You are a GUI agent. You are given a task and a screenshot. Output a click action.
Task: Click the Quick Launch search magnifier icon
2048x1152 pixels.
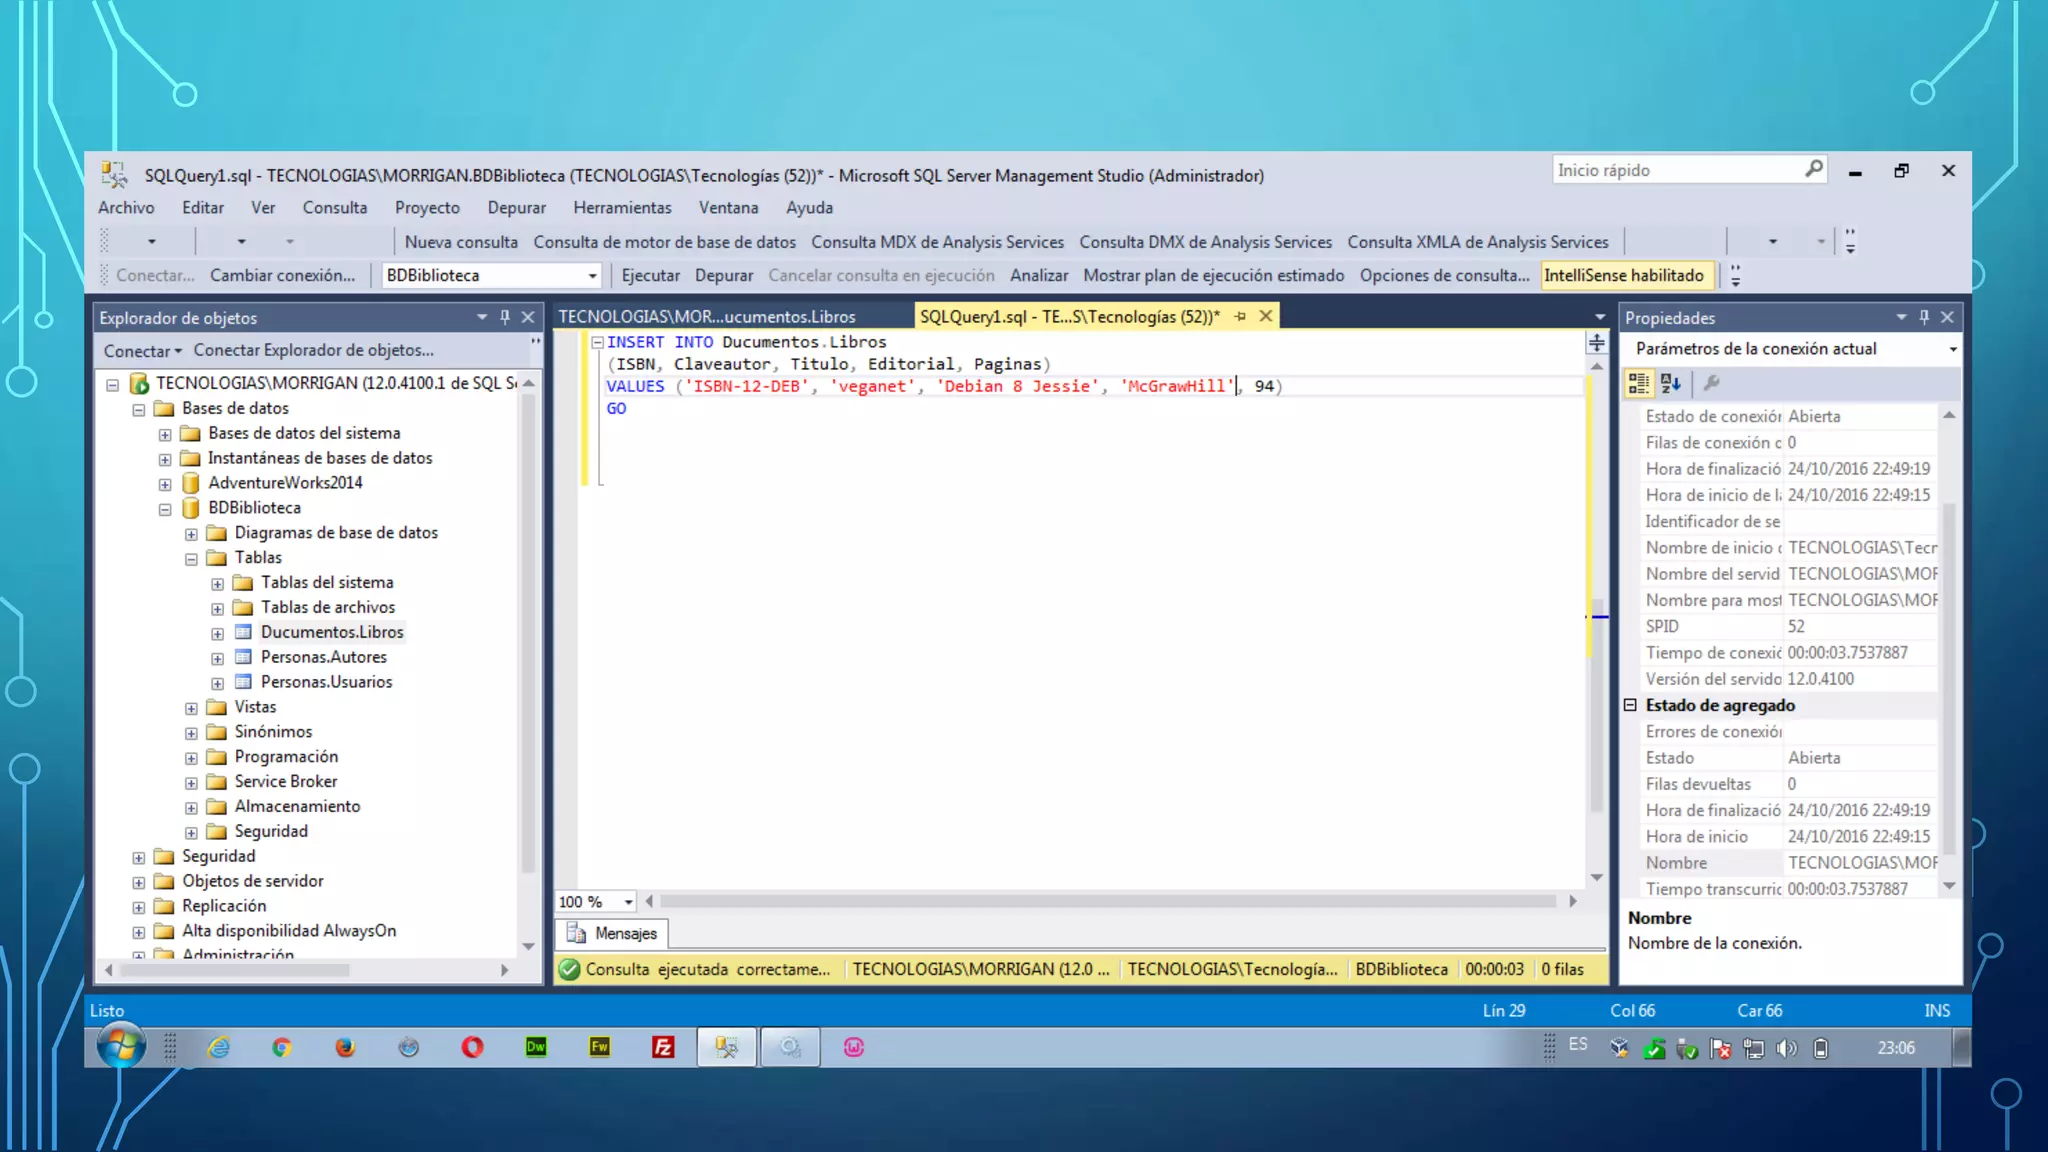coord(1813,170)
